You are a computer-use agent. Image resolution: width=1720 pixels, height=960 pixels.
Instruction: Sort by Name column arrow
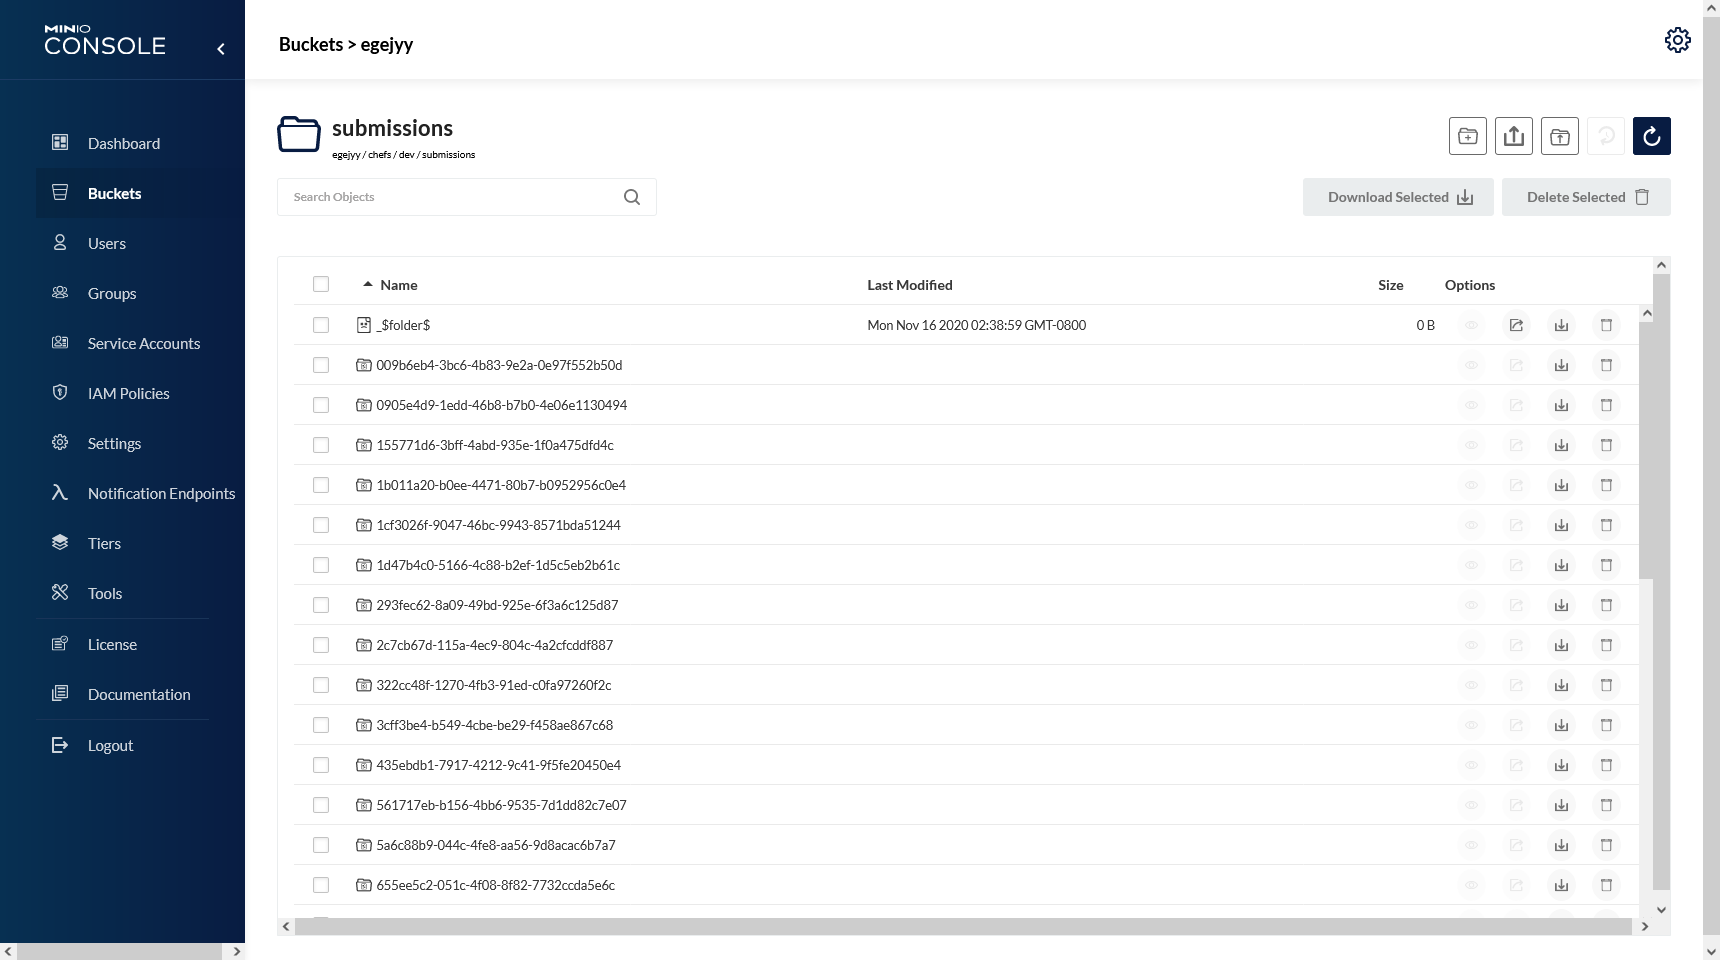(368, 284)
